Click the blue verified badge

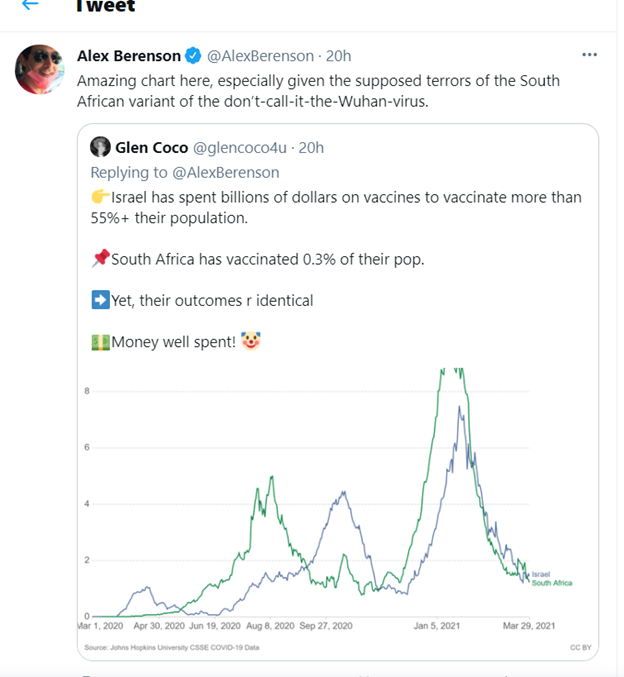(x=194, y=55)
